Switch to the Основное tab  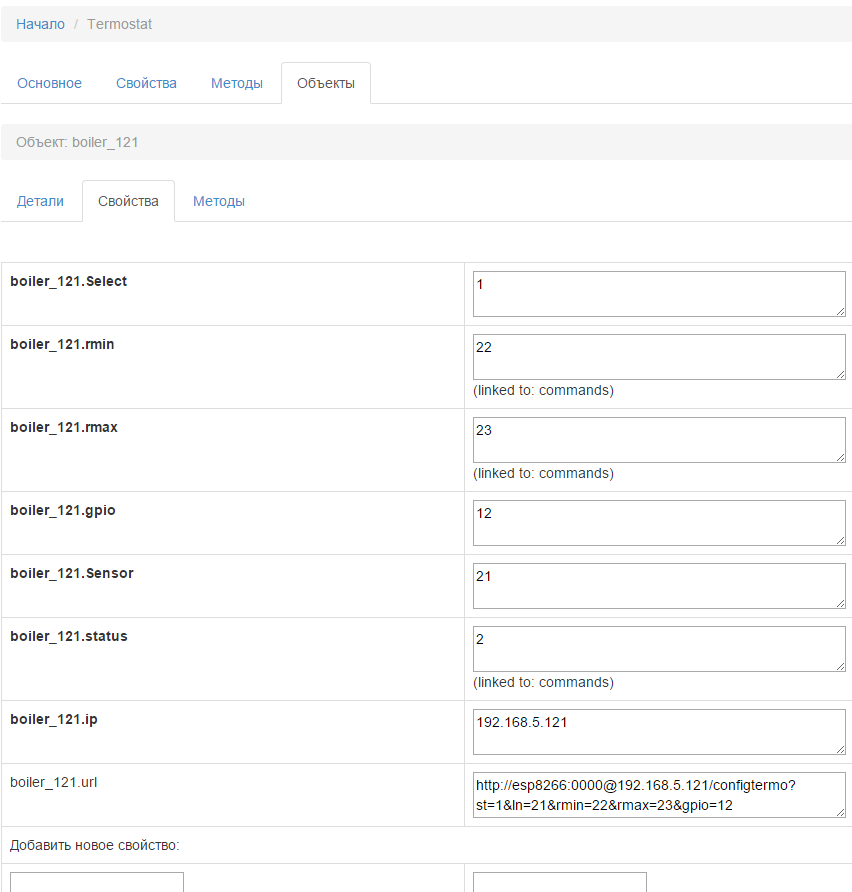coord(49,83)
